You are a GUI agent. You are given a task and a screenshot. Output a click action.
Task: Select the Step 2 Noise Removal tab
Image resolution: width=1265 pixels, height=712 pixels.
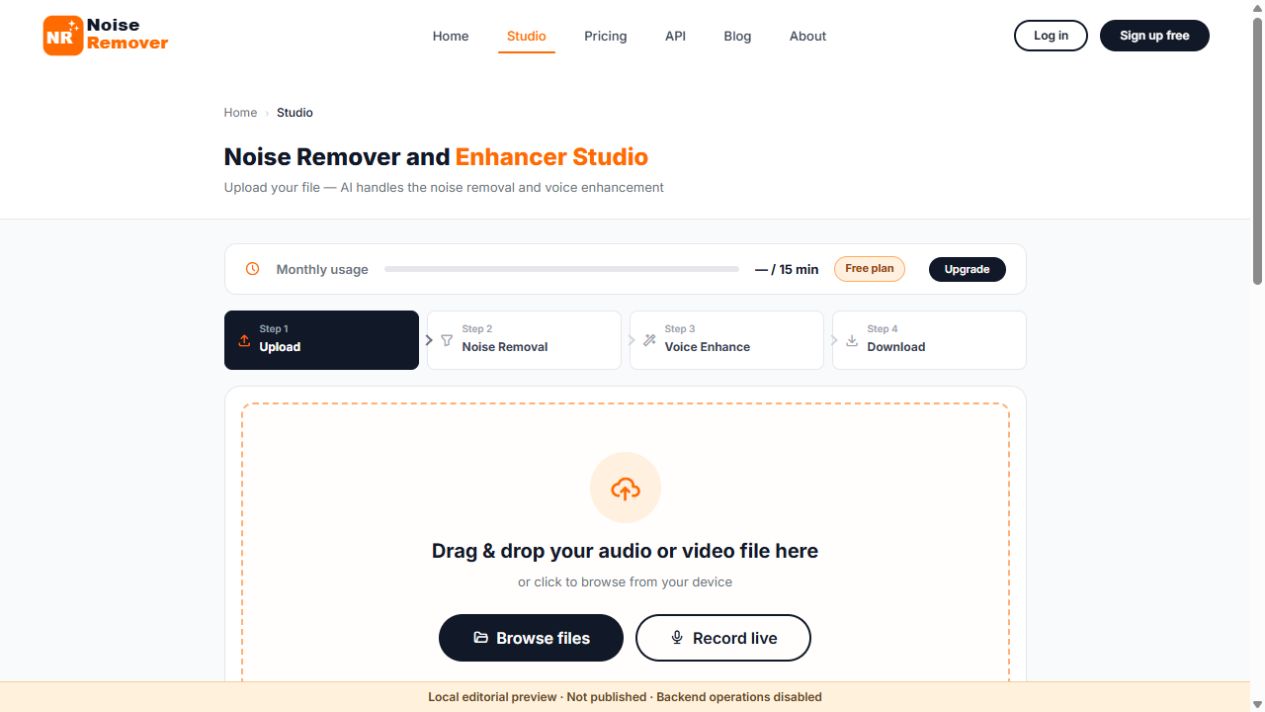tap(524, 340)
